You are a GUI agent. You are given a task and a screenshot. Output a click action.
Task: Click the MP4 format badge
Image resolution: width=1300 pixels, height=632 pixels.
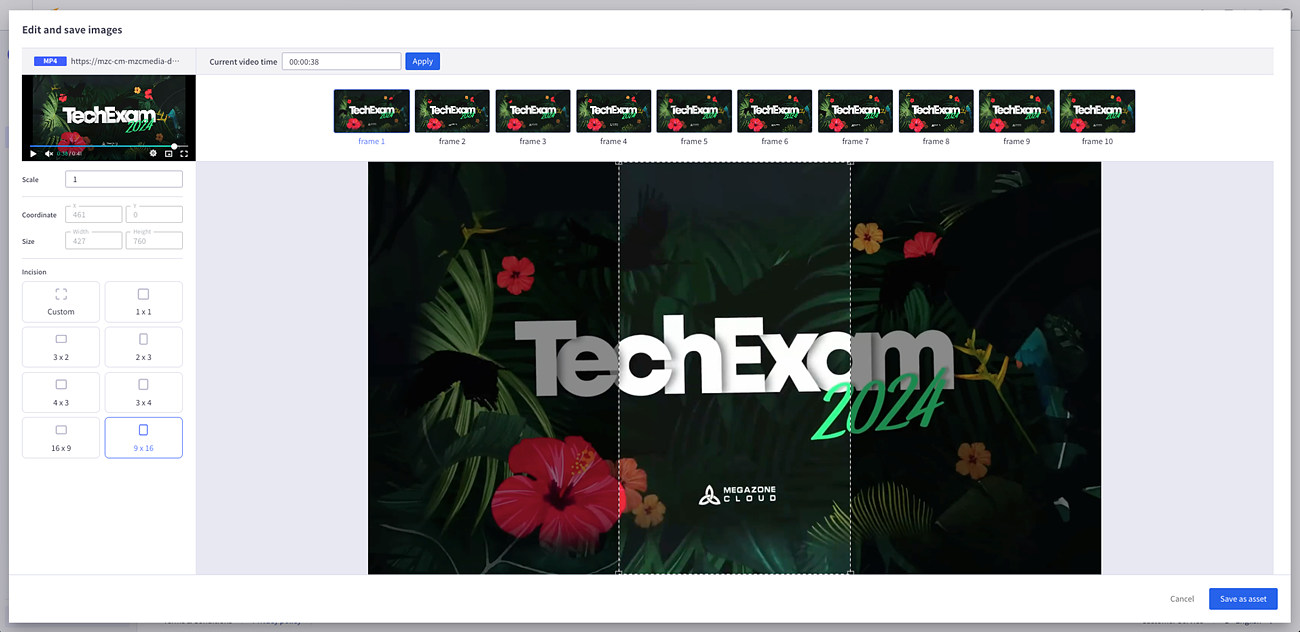click(50, 61)
